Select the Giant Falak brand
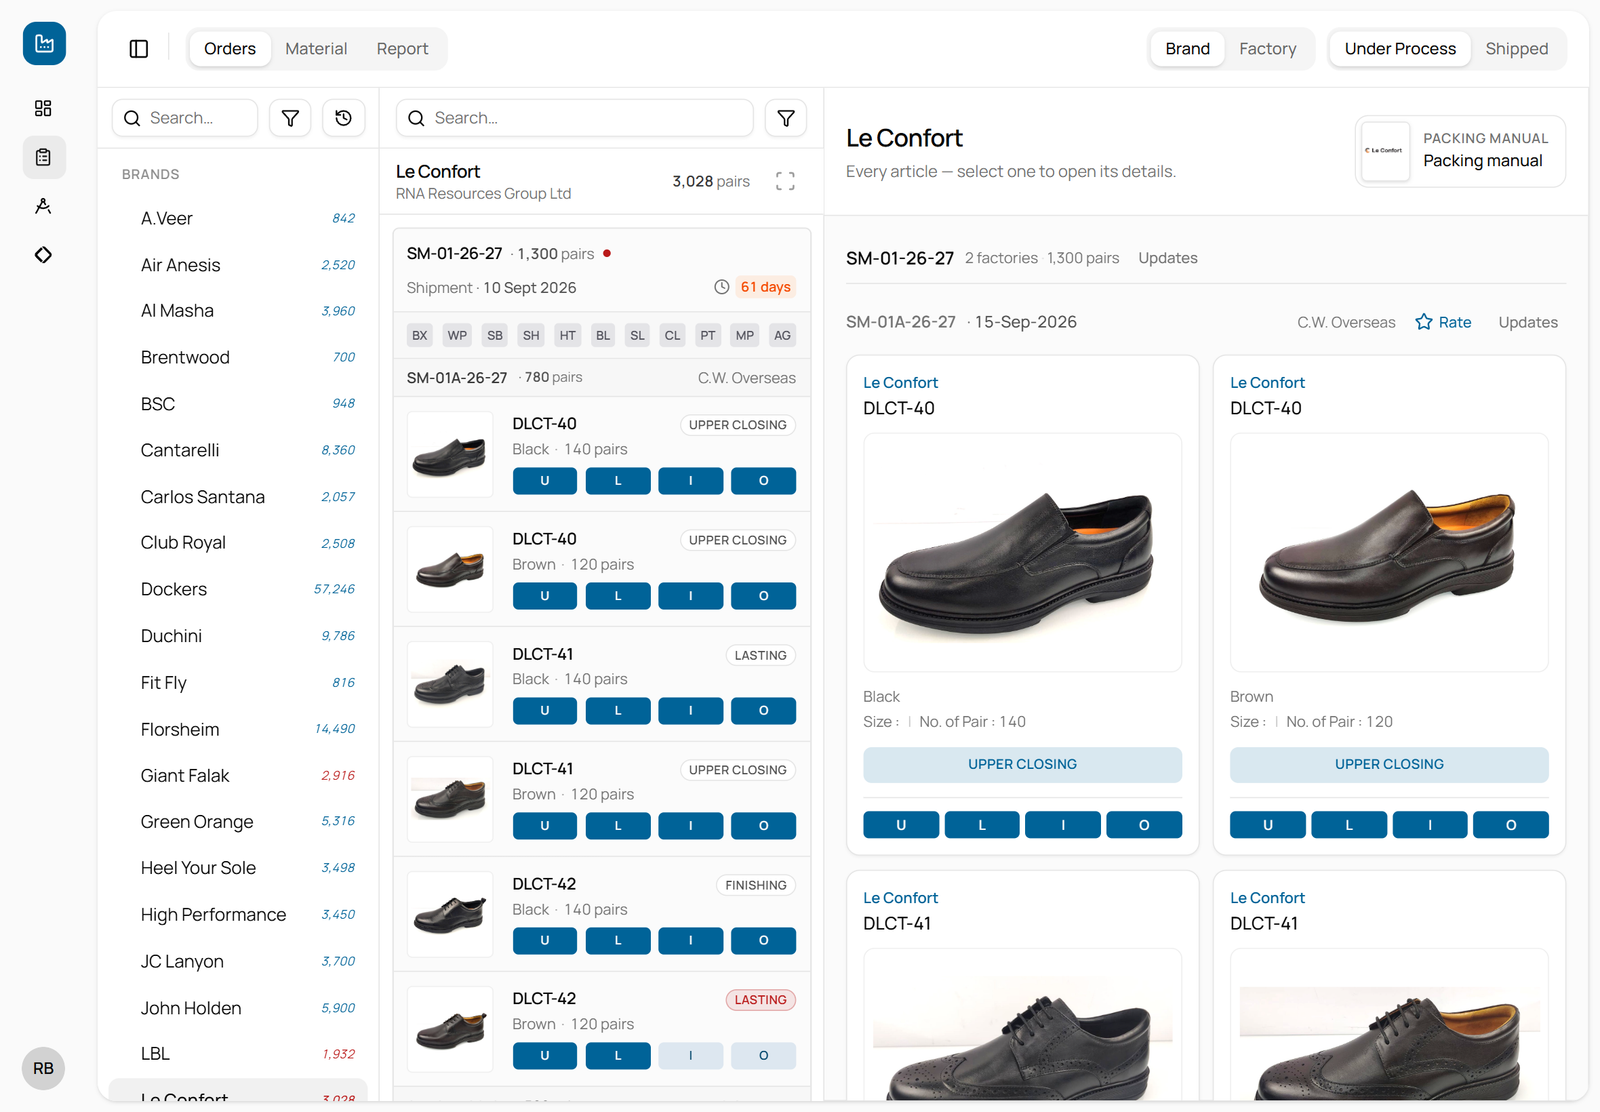The width and height of the screenshot is (1600, 1112). tap(238, 775)
